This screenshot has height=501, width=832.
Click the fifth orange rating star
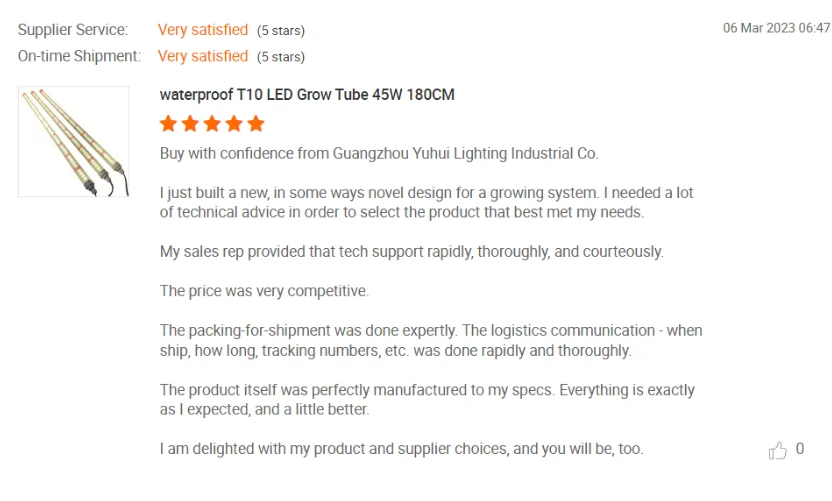click(256, 123)
